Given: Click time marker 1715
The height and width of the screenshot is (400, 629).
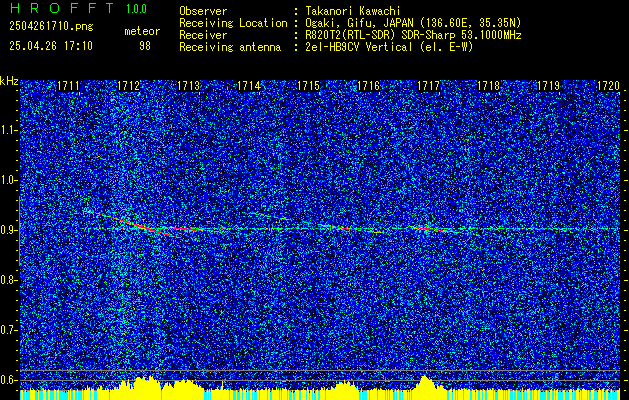Looking at the screenshot, I should [x=308, y=85].
